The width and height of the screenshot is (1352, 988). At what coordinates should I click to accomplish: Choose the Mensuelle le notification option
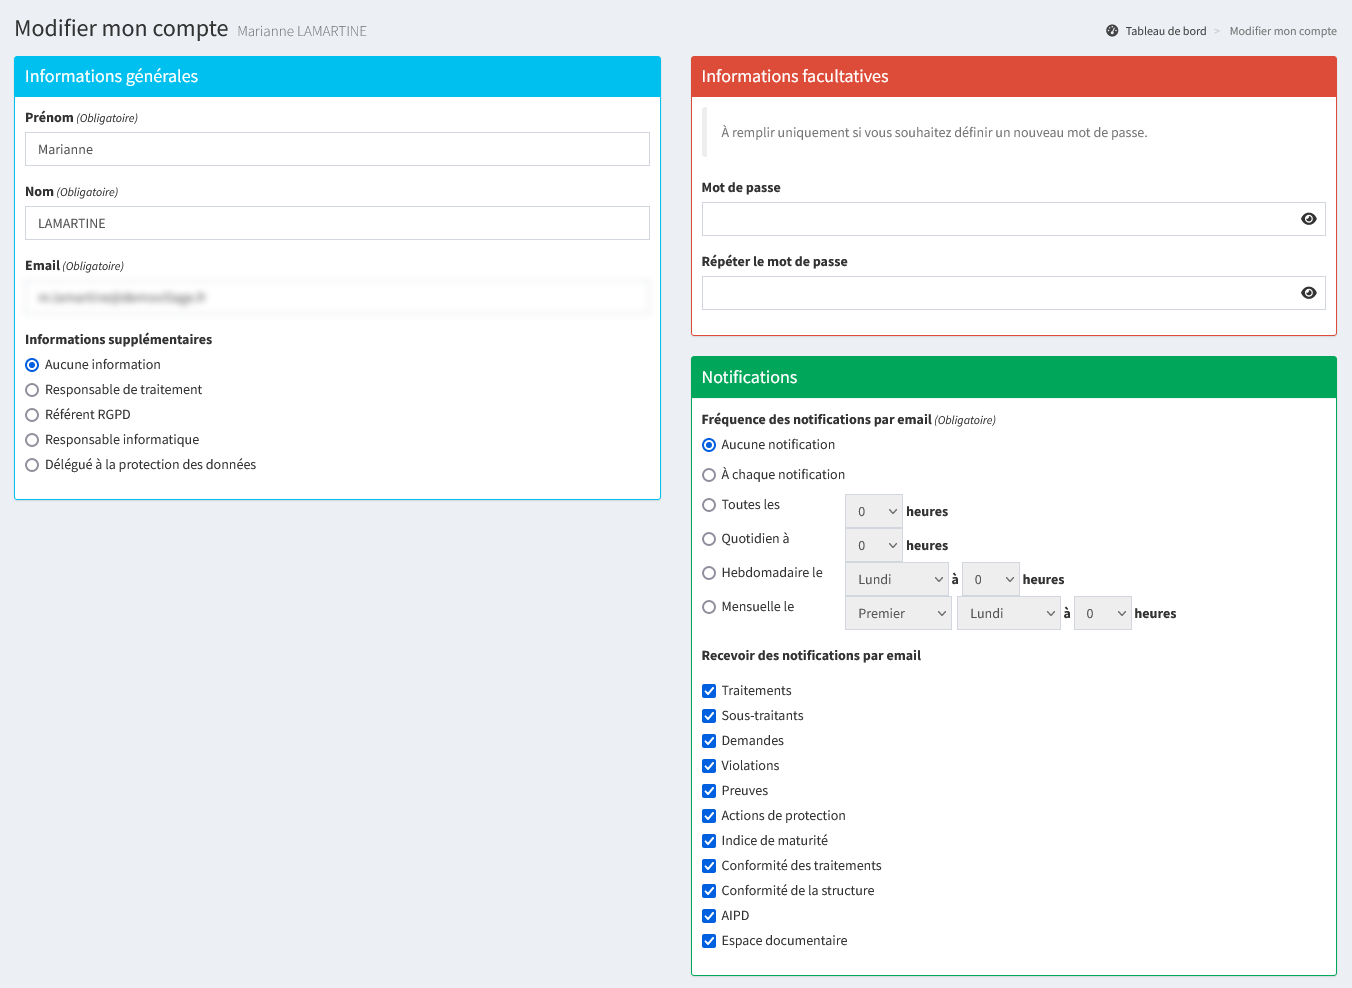point(709,607)
